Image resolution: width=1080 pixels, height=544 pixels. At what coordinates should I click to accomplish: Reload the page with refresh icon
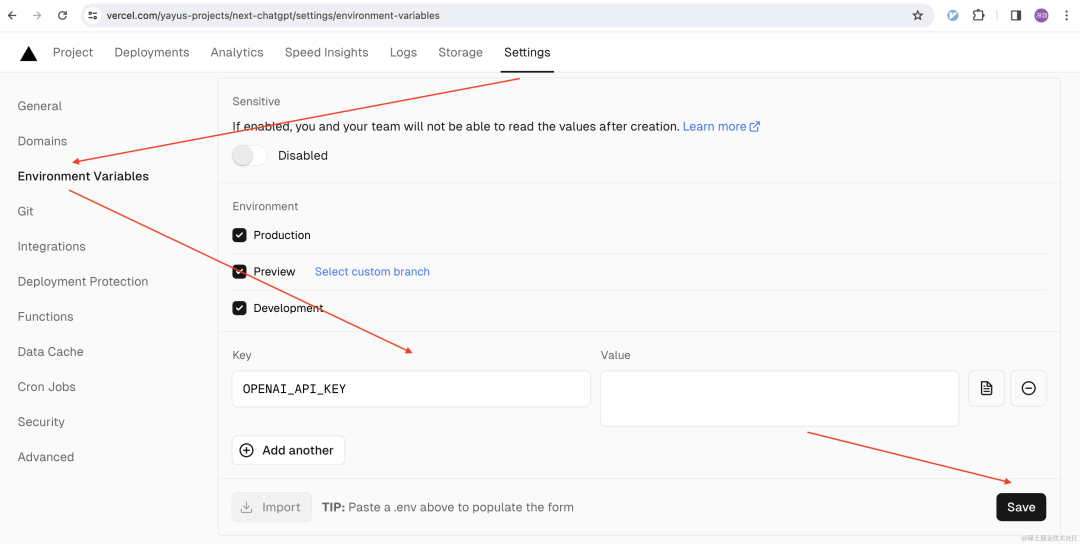coord(63,15)
